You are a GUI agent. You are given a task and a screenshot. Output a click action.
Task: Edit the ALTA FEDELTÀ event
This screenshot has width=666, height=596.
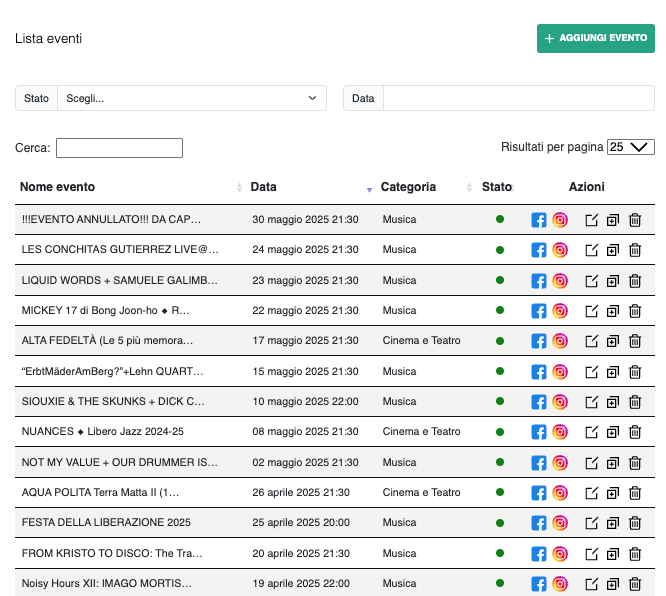(x=591, y=341)
